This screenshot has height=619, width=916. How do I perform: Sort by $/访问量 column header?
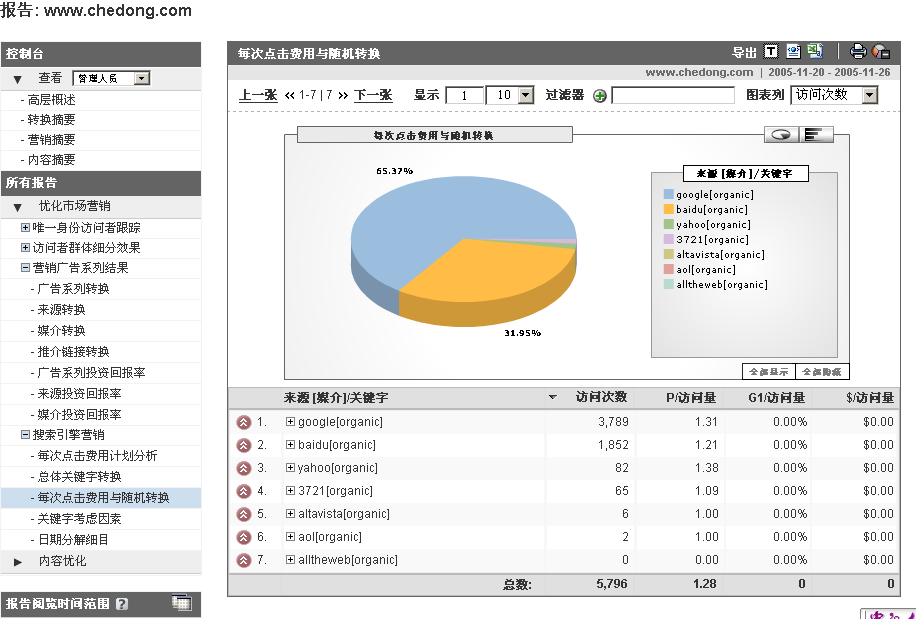coord(870,398)
